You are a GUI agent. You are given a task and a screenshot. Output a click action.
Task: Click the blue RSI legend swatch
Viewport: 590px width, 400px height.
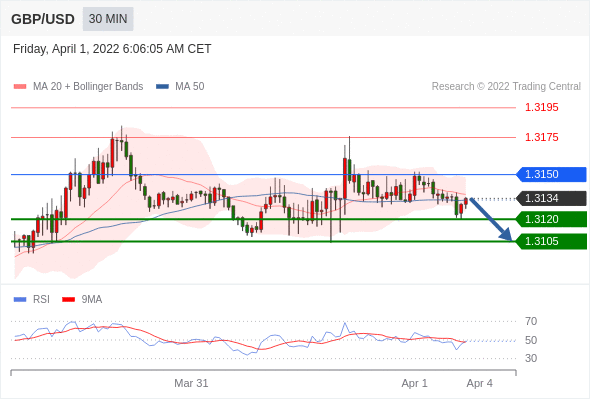point(20,300)
